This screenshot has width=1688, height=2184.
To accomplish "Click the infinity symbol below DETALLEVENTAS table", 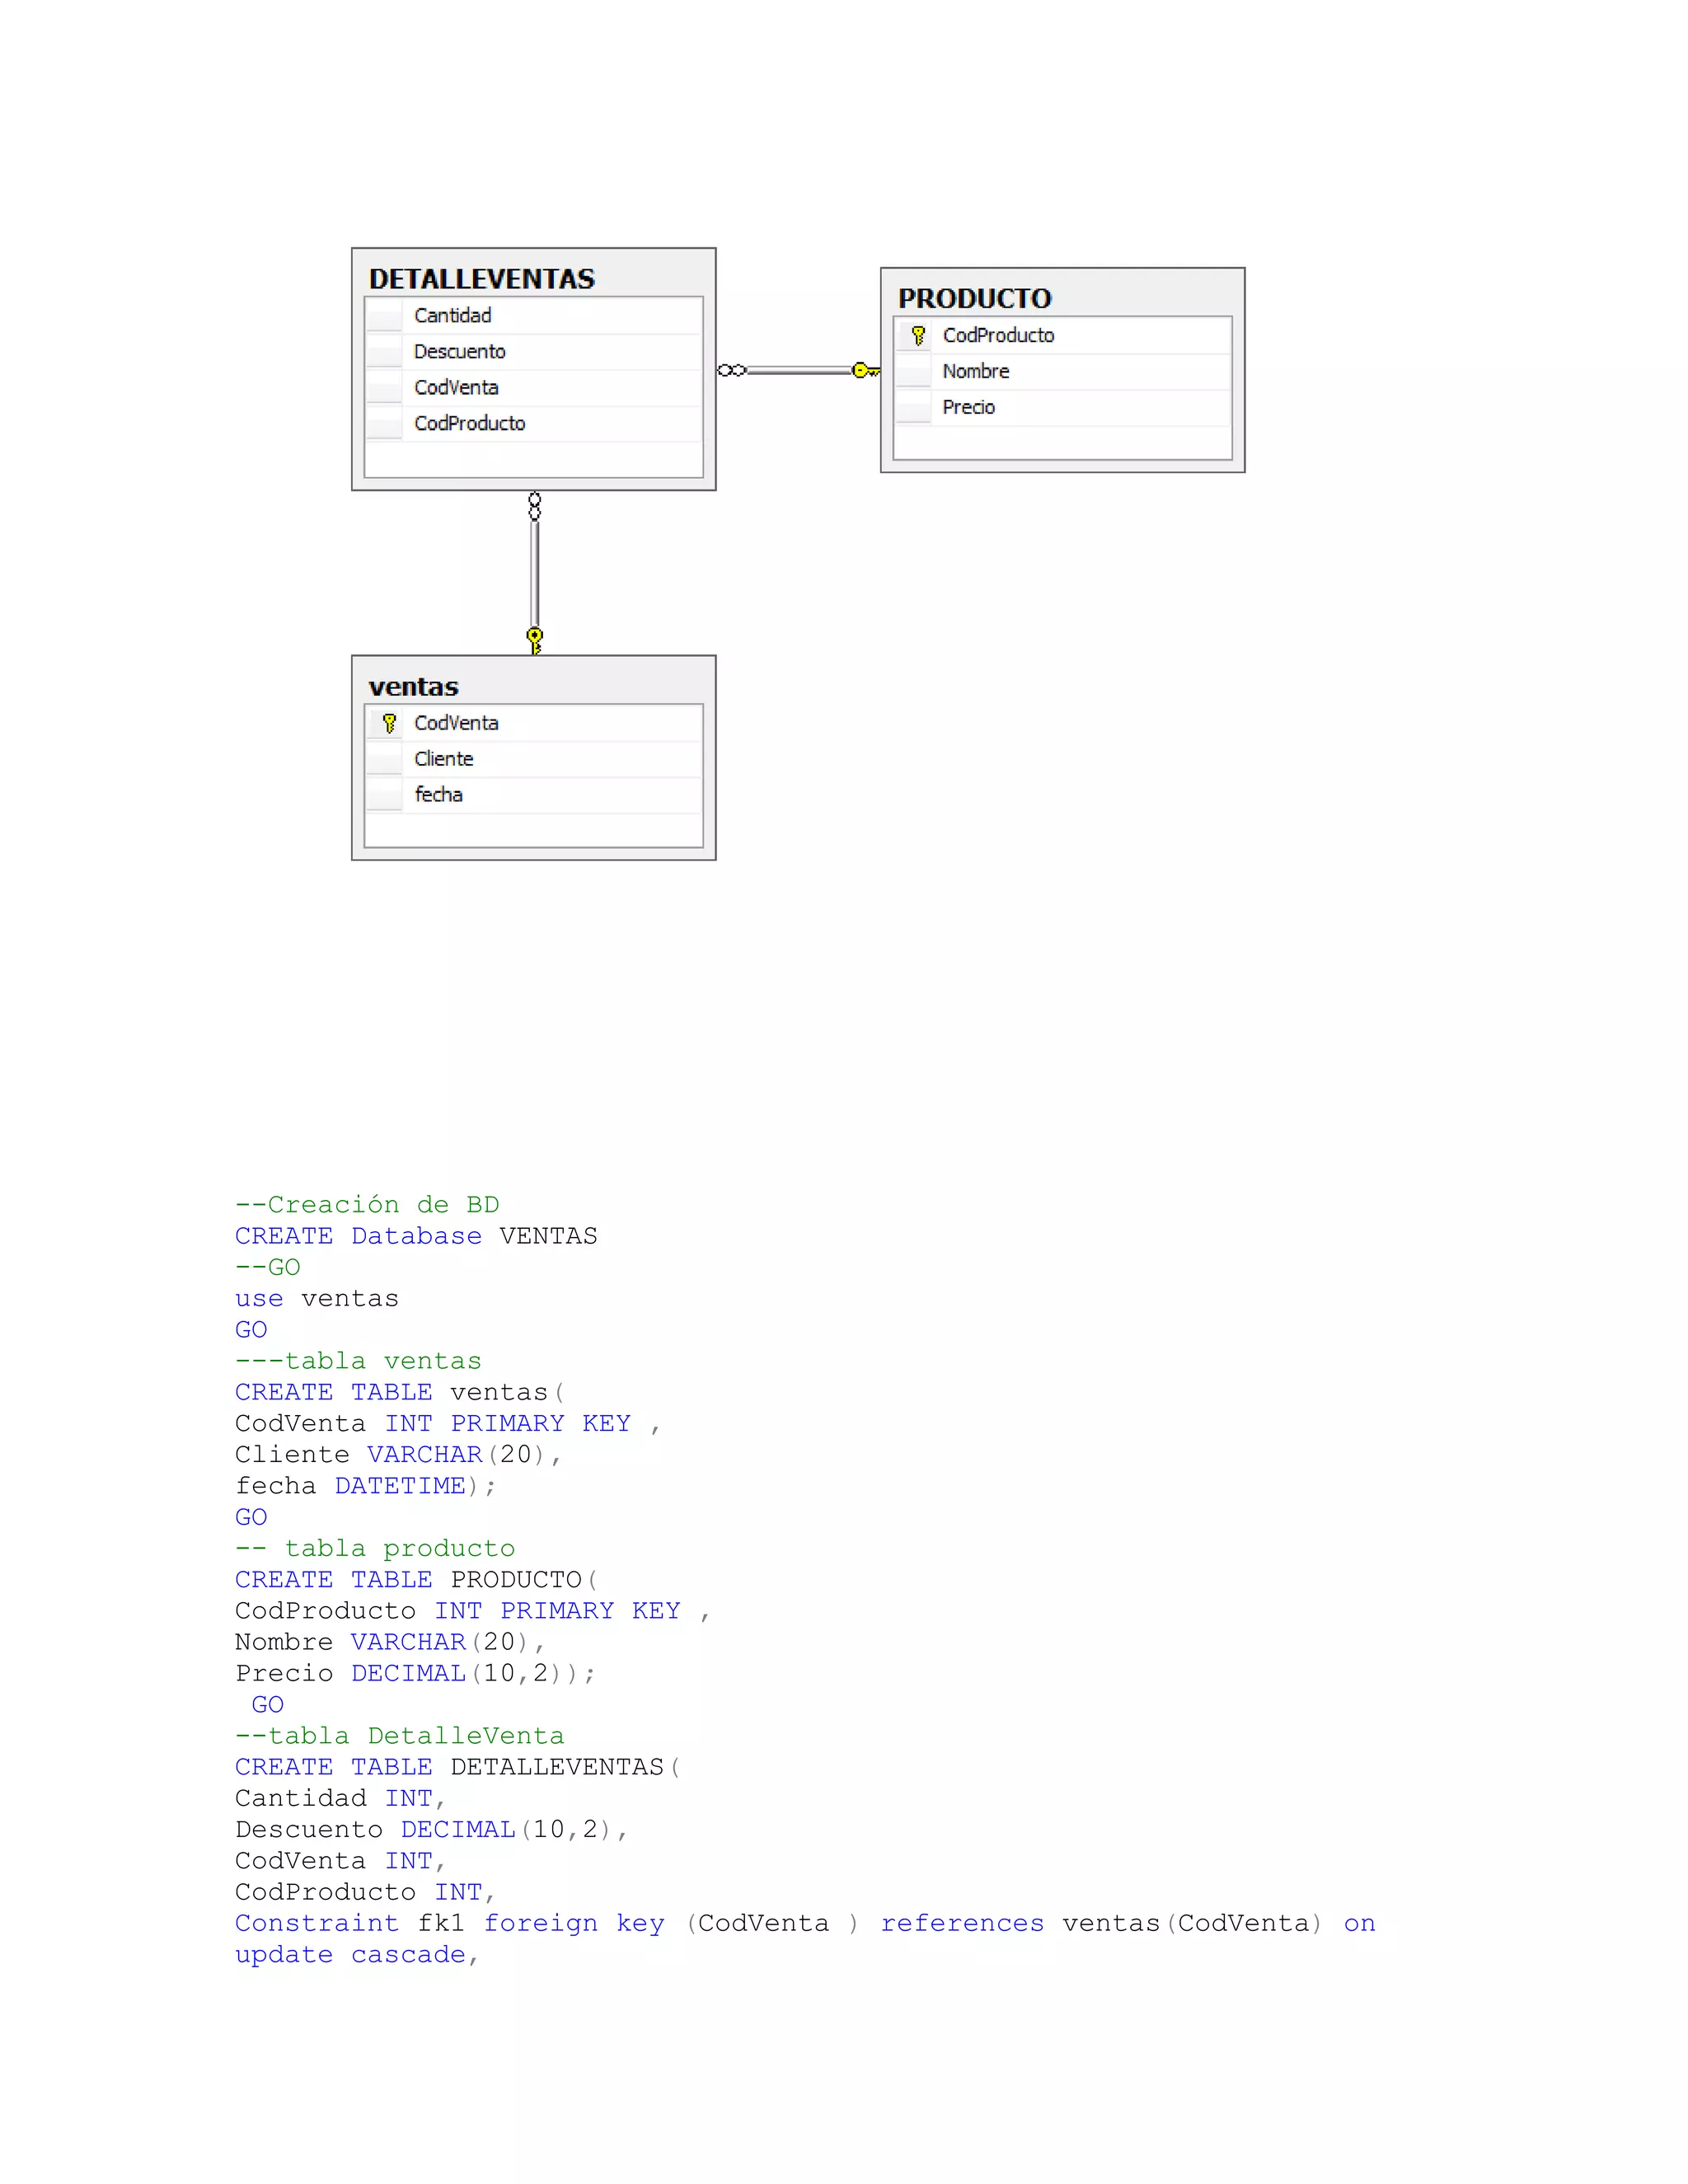I will [x=535, y=506].
